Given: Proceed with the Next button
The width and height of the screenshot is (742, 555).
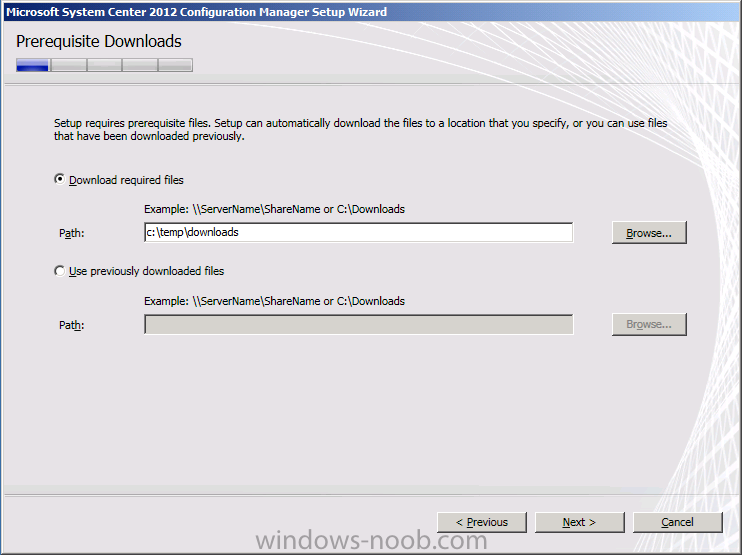Looking at the screenshot, I should coord(580,522).
